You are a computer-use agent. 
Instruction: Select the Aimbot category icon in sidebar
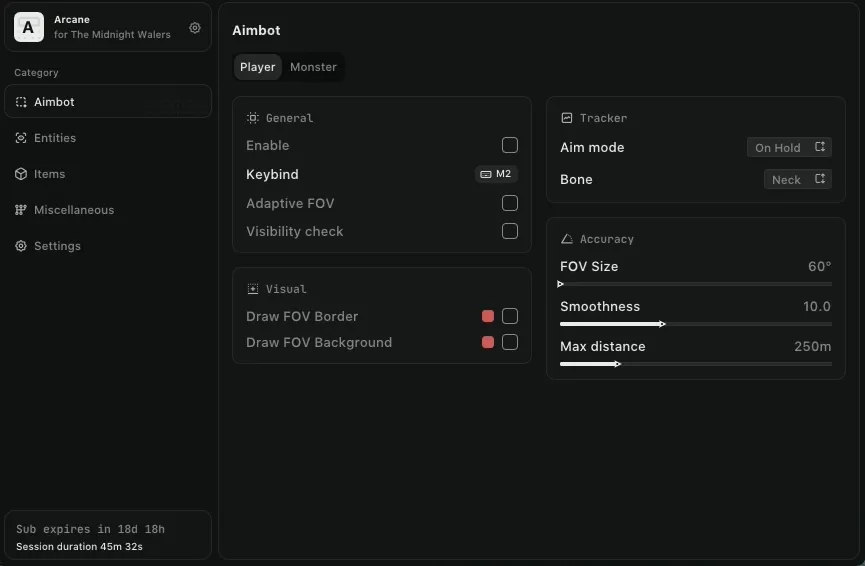21,102
